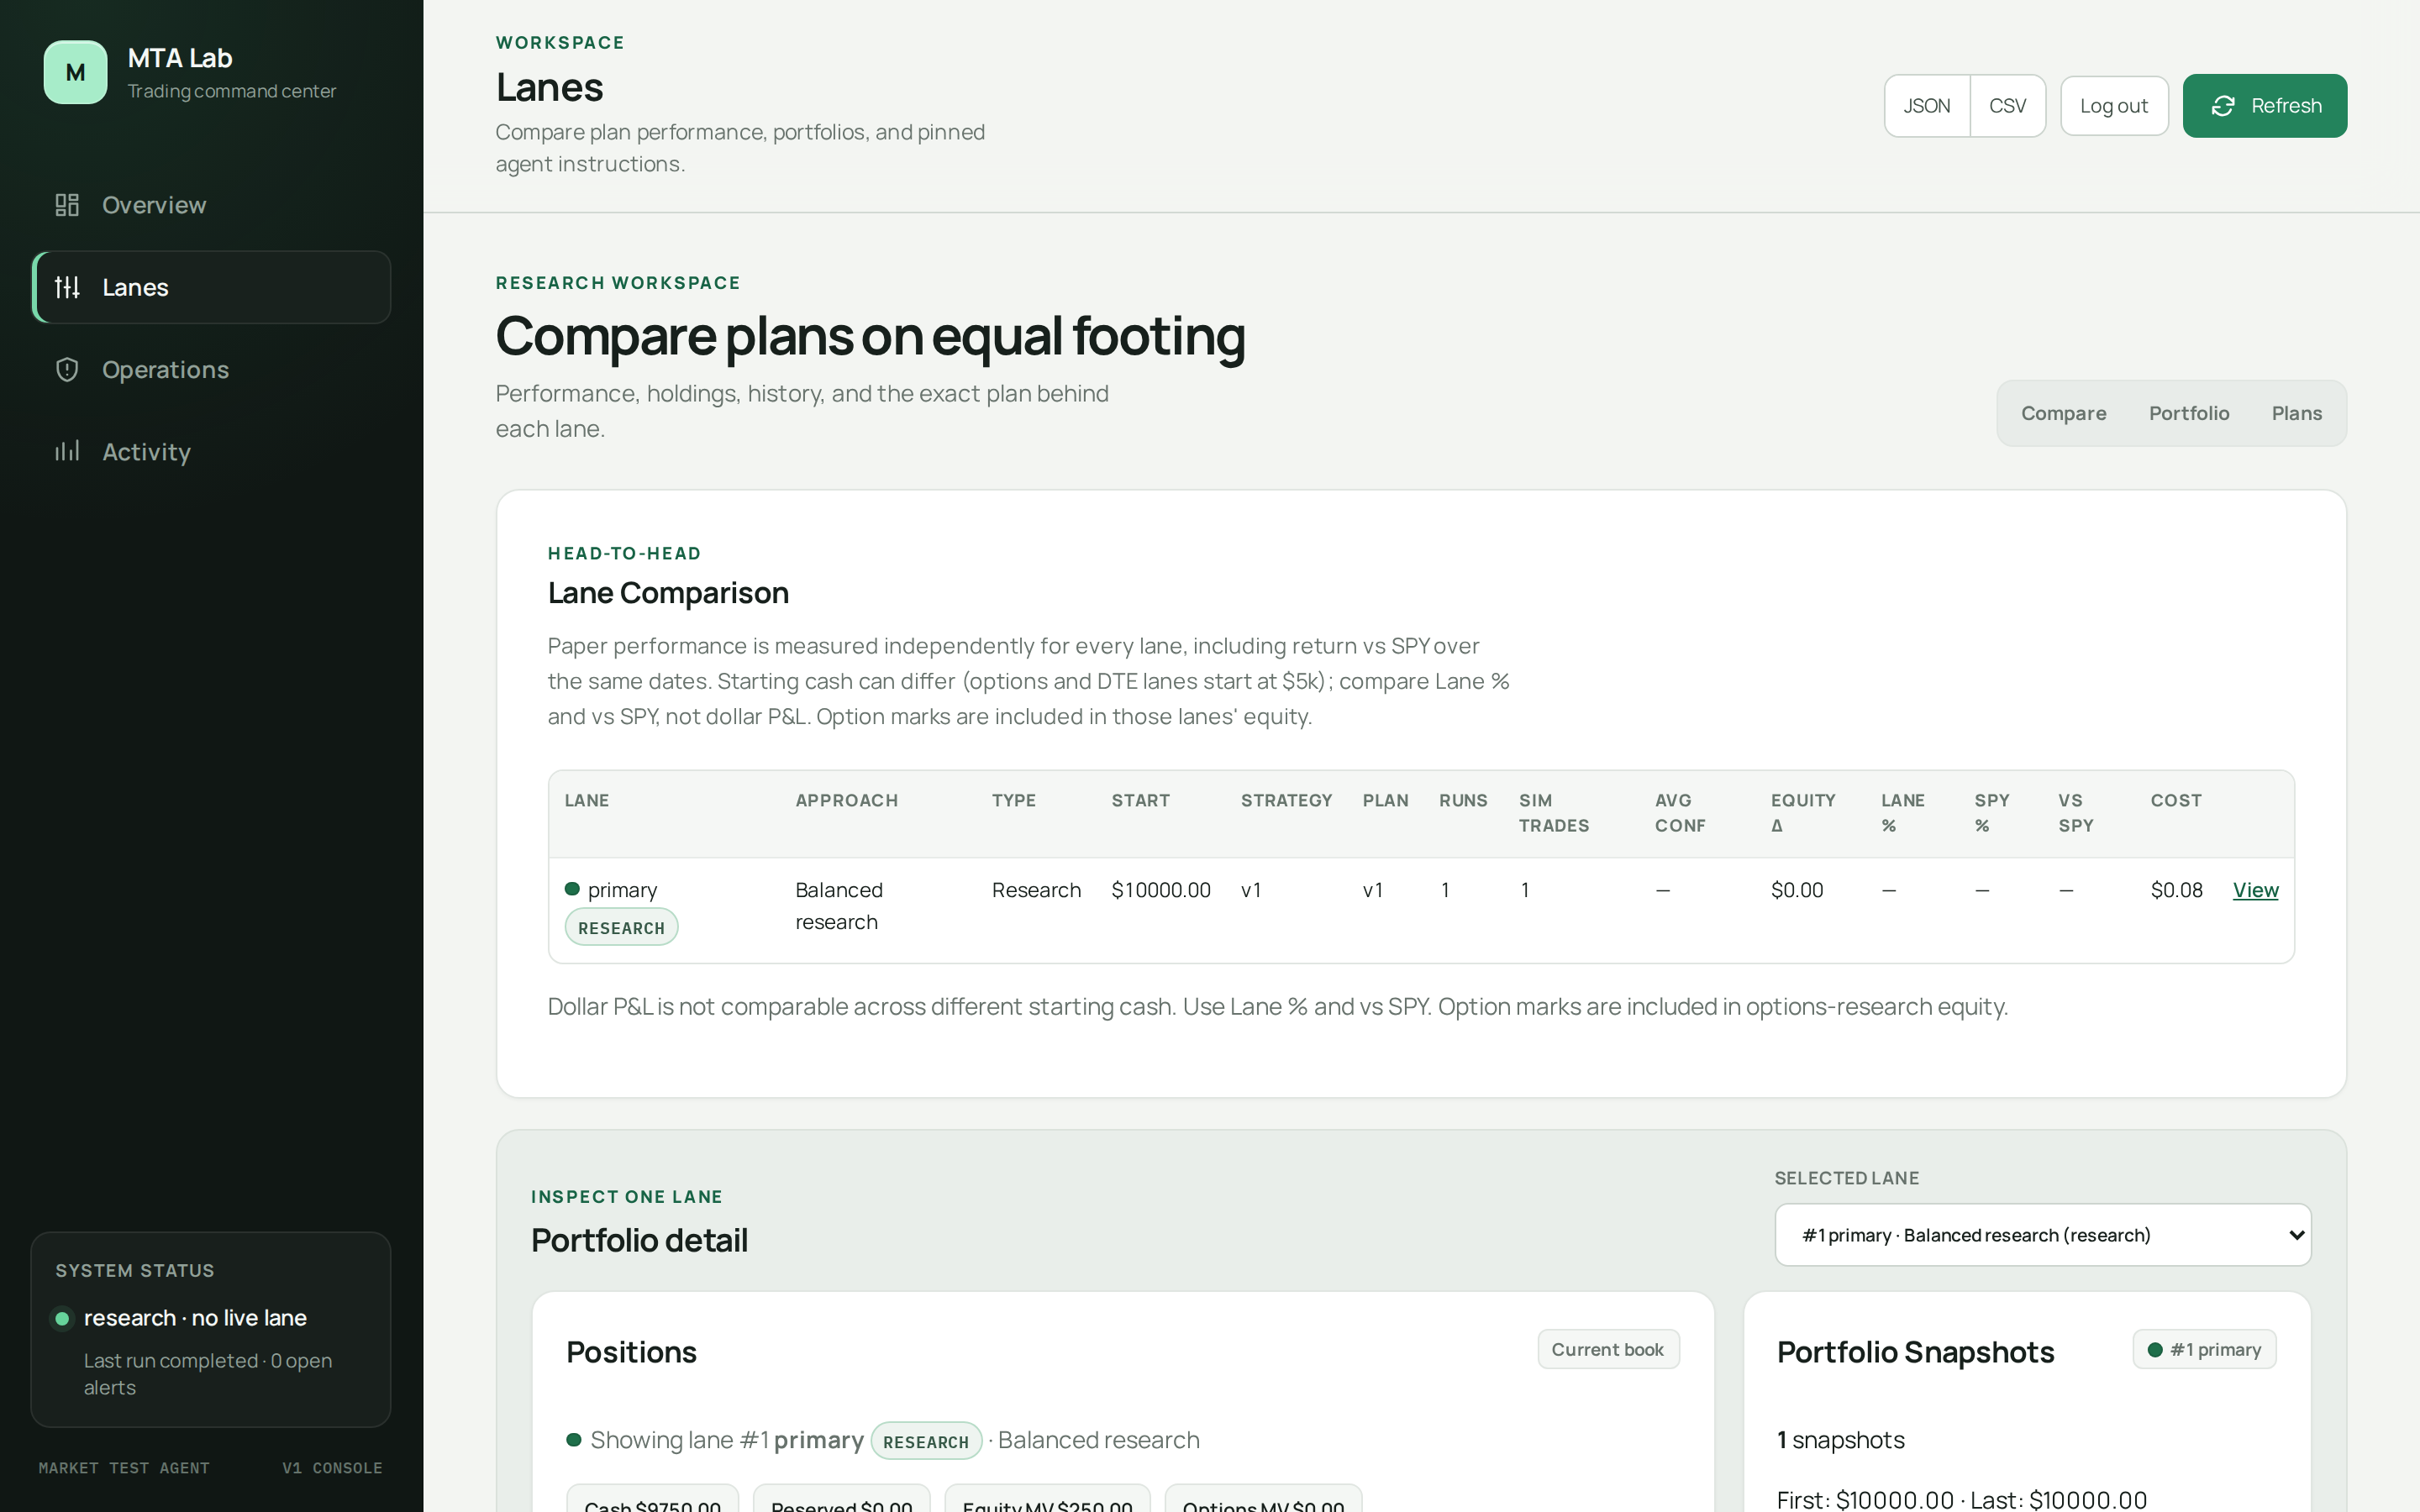This screenshot has width=2420, height=1512.
Task: Open the Overview page
Action: 211,205
